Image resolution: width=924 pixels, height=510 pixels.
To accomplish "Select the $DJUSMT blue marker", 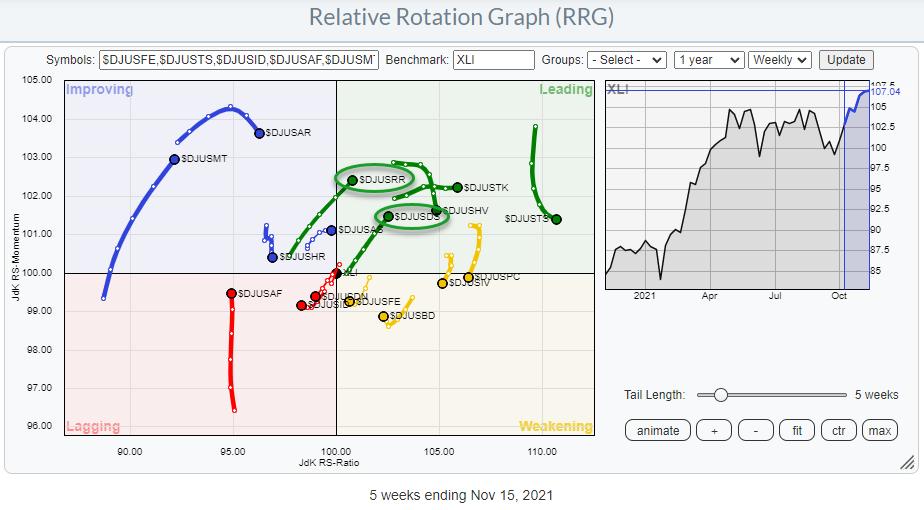I will pos(174,159).
